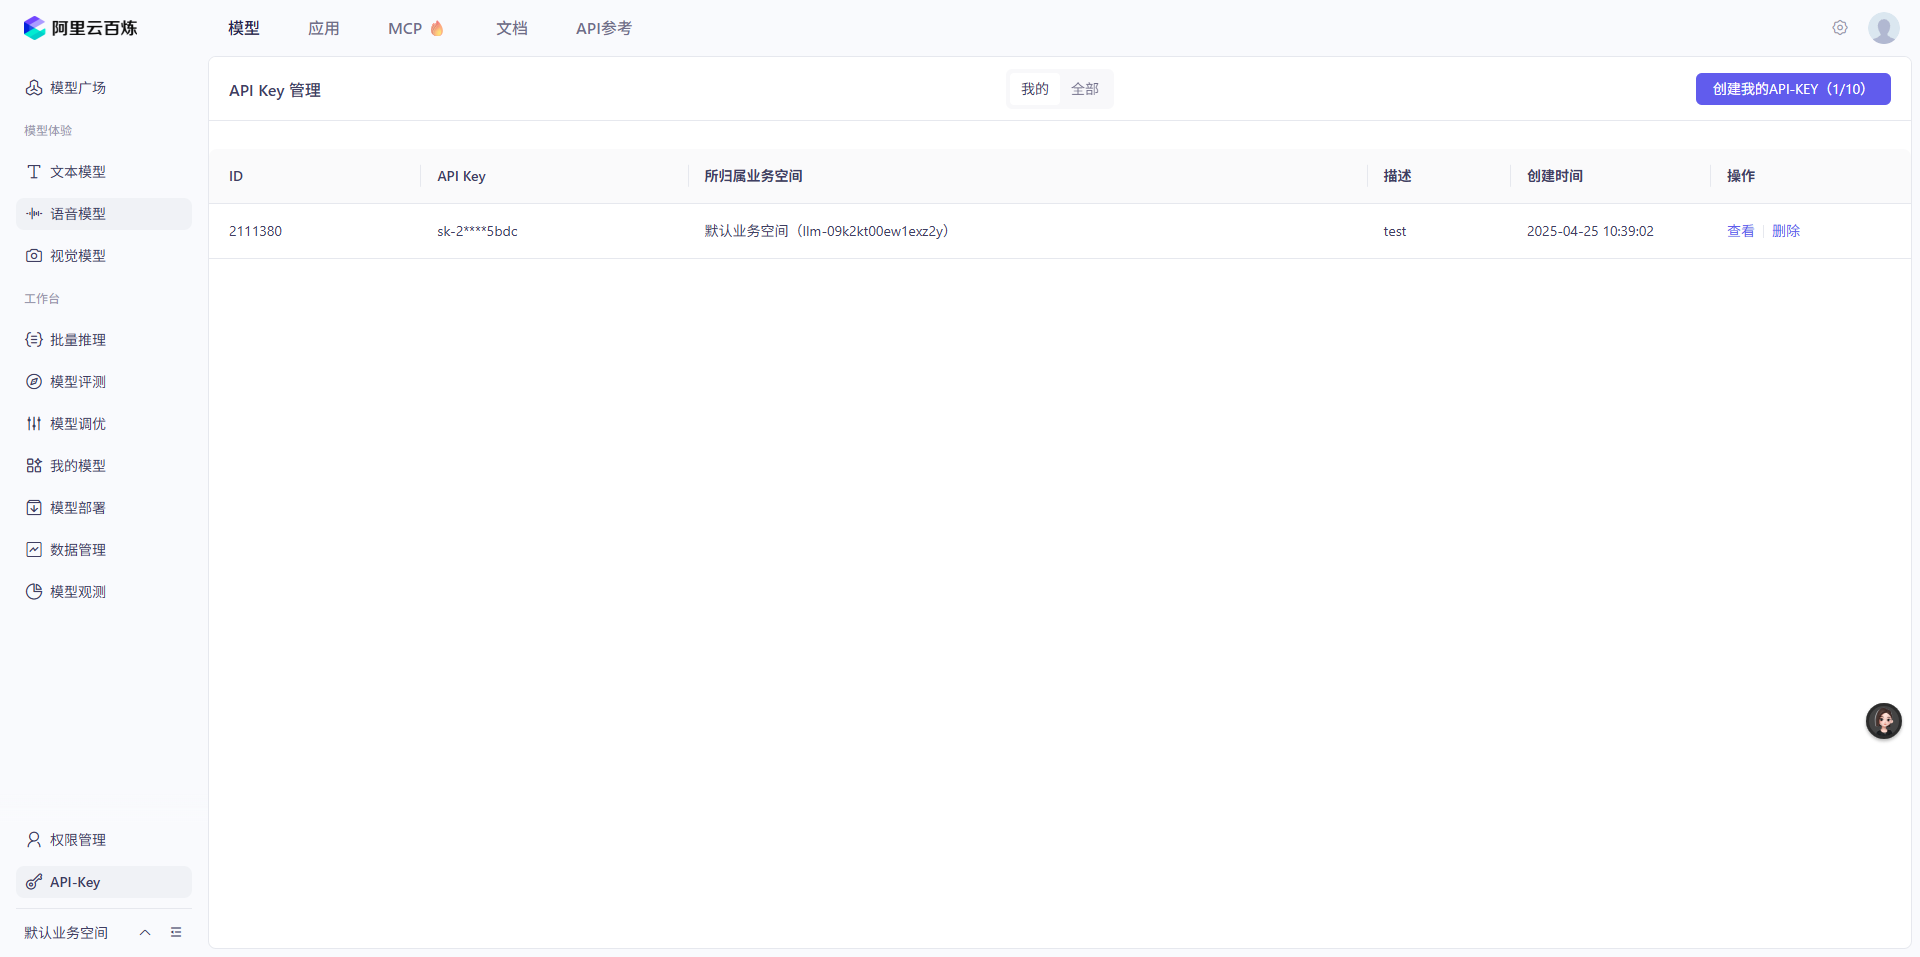Click 查看 link for key 2111380
This screenshot has width=1920, height=957.
1741,231
